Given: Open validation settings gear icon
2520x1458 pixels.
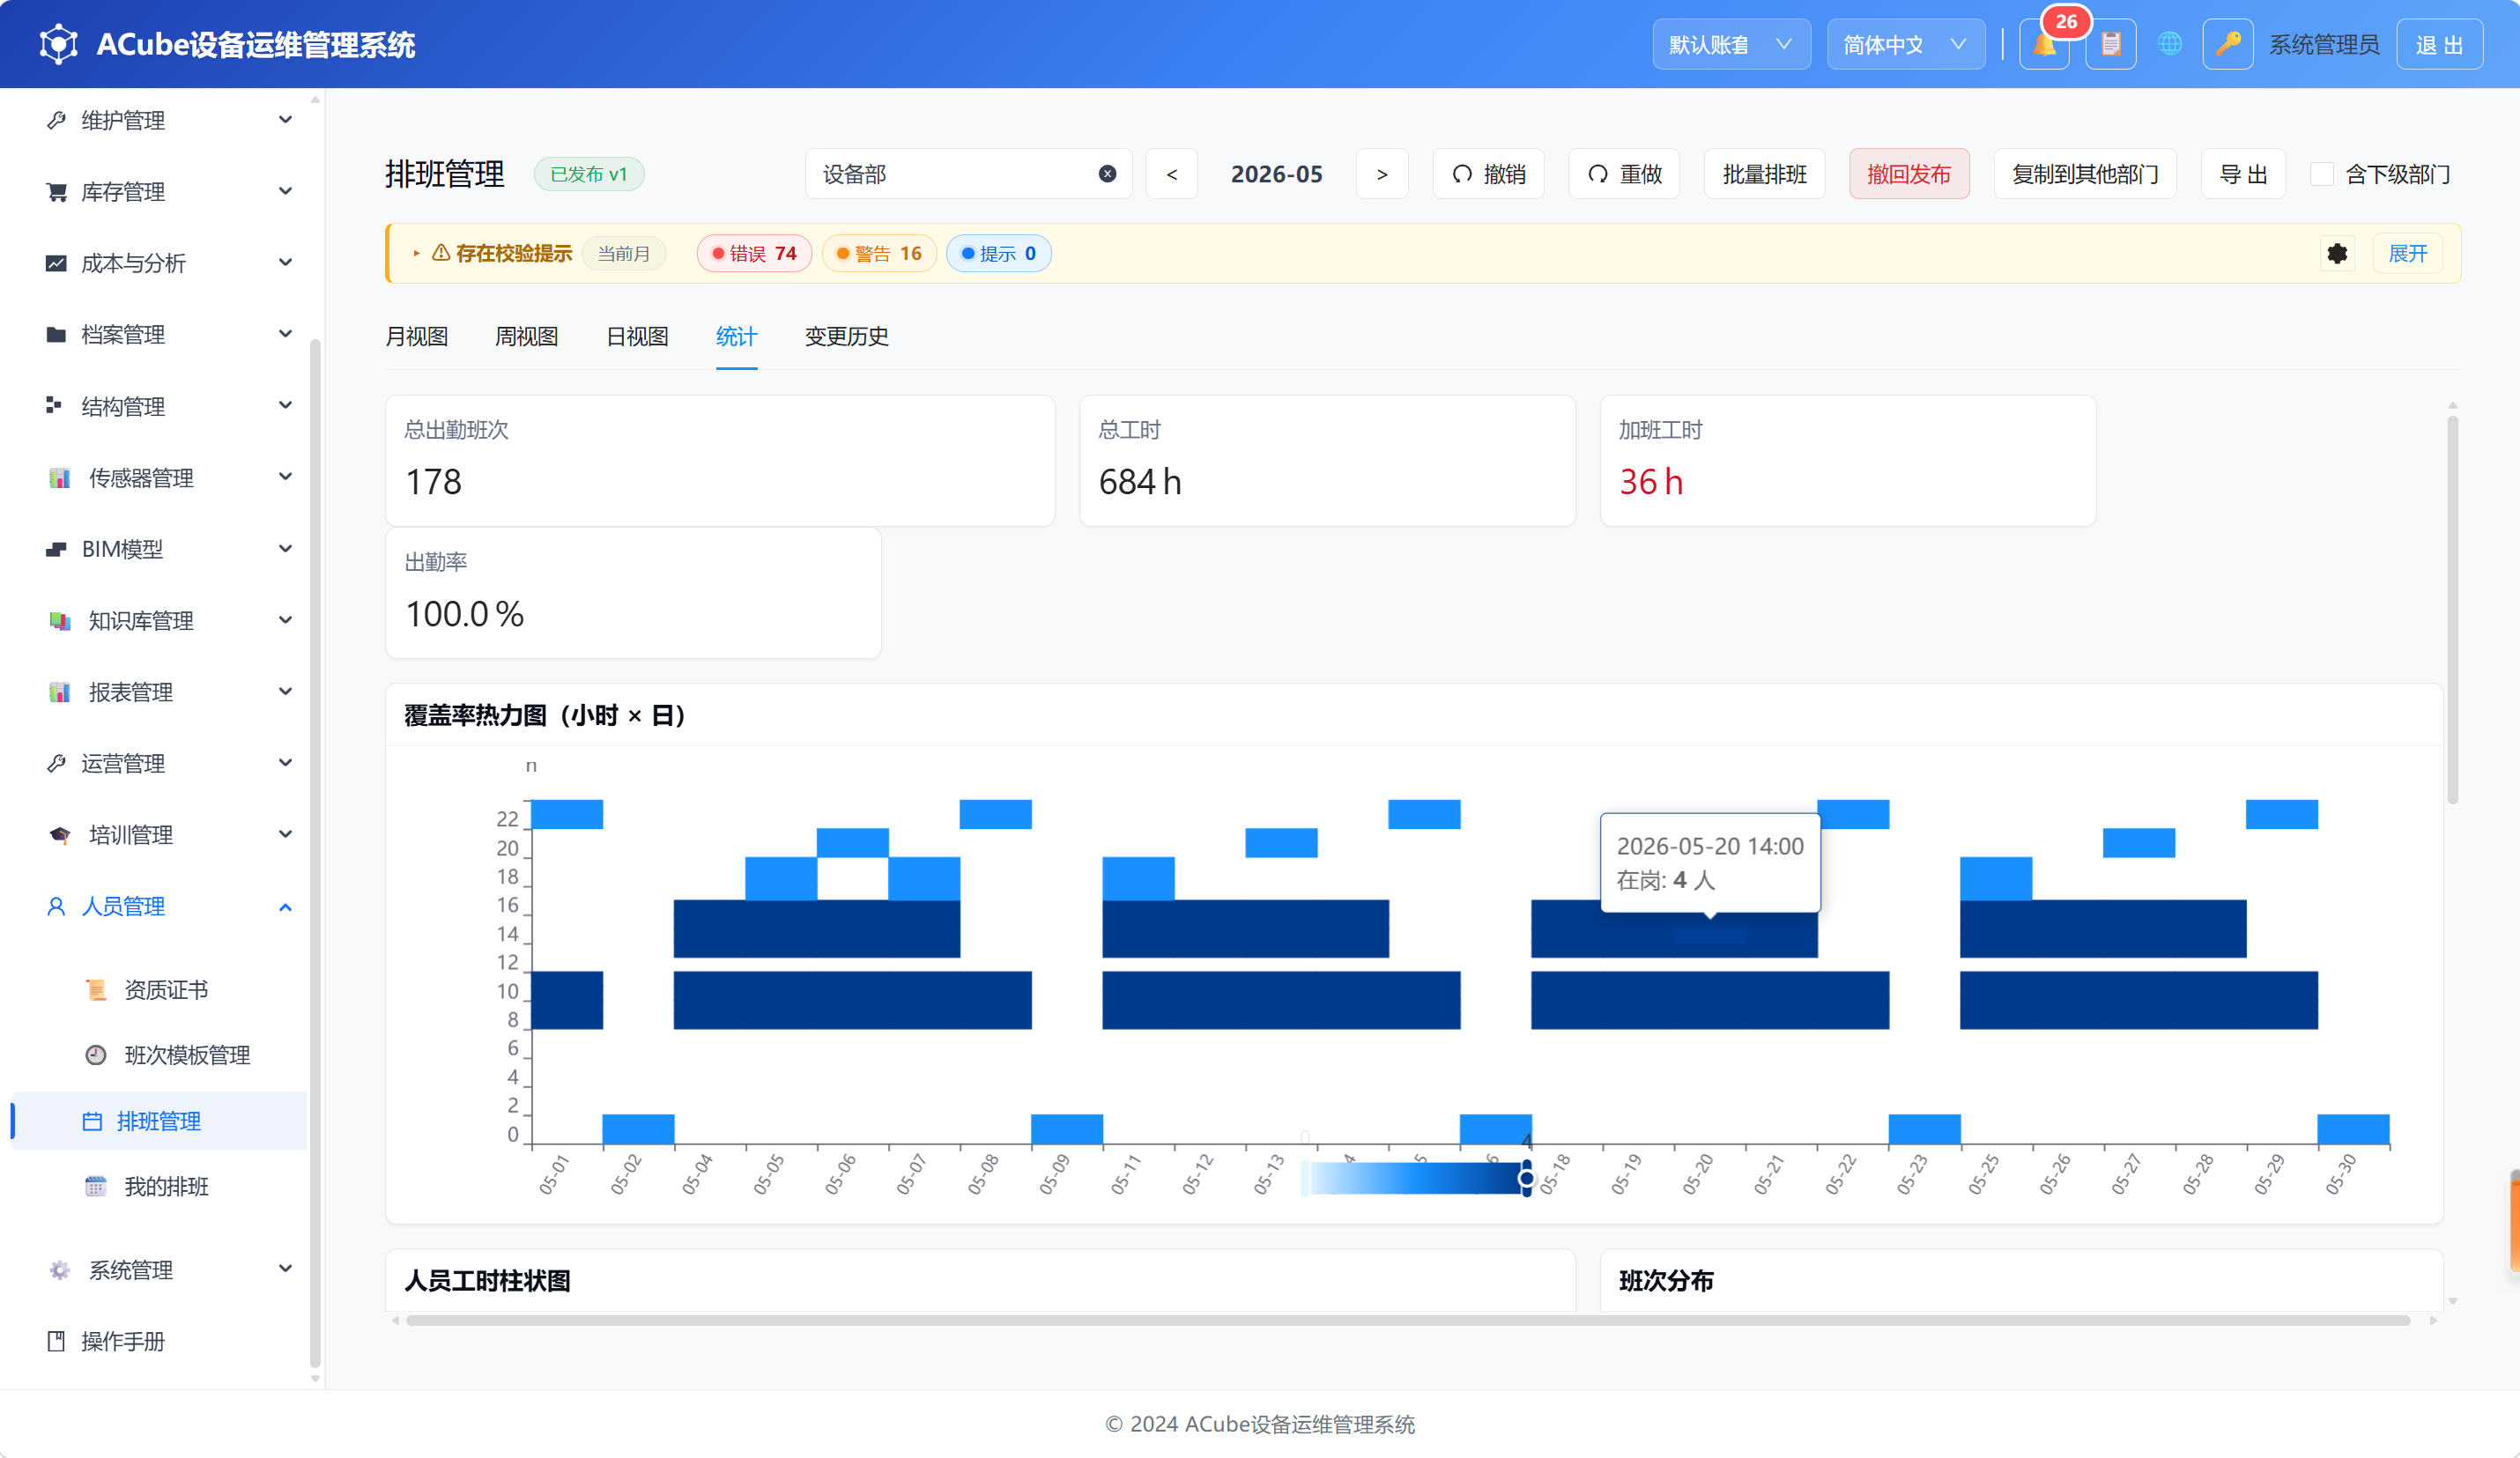Looking at the screenshot, I should click(x=2337, y=253).
